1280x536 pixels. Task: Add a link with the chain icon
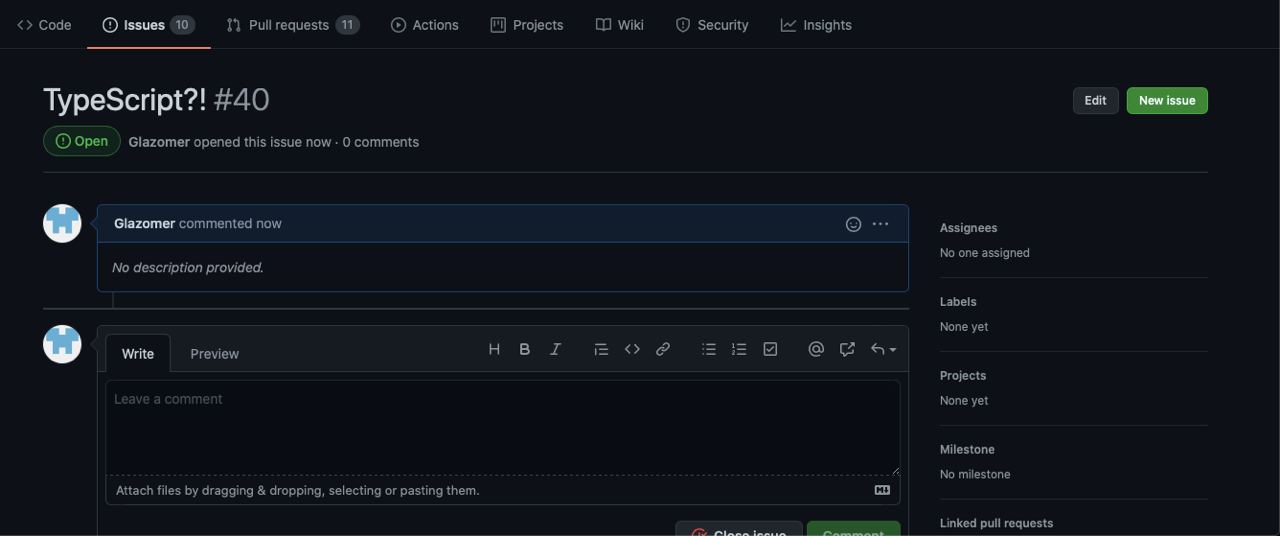663,349
